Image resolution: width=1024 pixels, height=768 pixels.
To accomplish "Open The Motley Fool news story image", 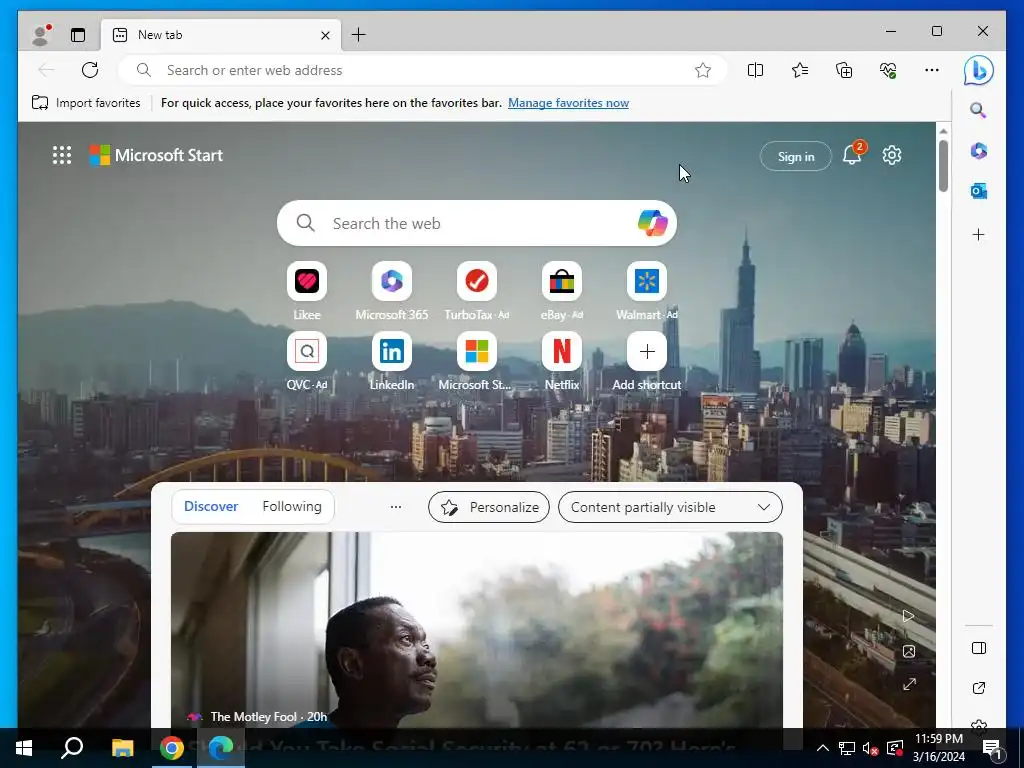I will [477, 630].
